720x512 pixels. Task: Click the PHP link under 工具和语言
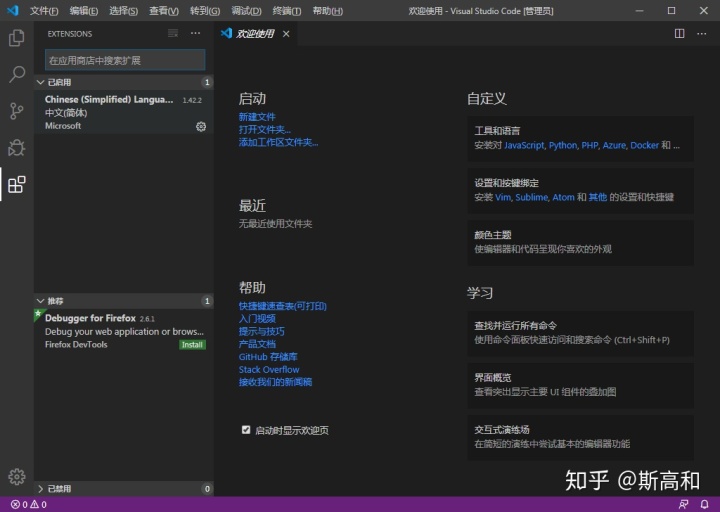(x=590, y=146)
